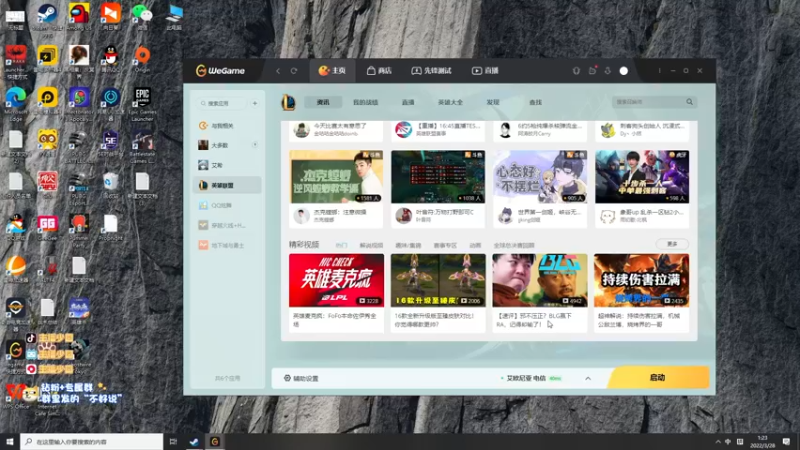Select 地下城与勇士 in the sidebar
The image size is (800, 450).
coord(227,245)
